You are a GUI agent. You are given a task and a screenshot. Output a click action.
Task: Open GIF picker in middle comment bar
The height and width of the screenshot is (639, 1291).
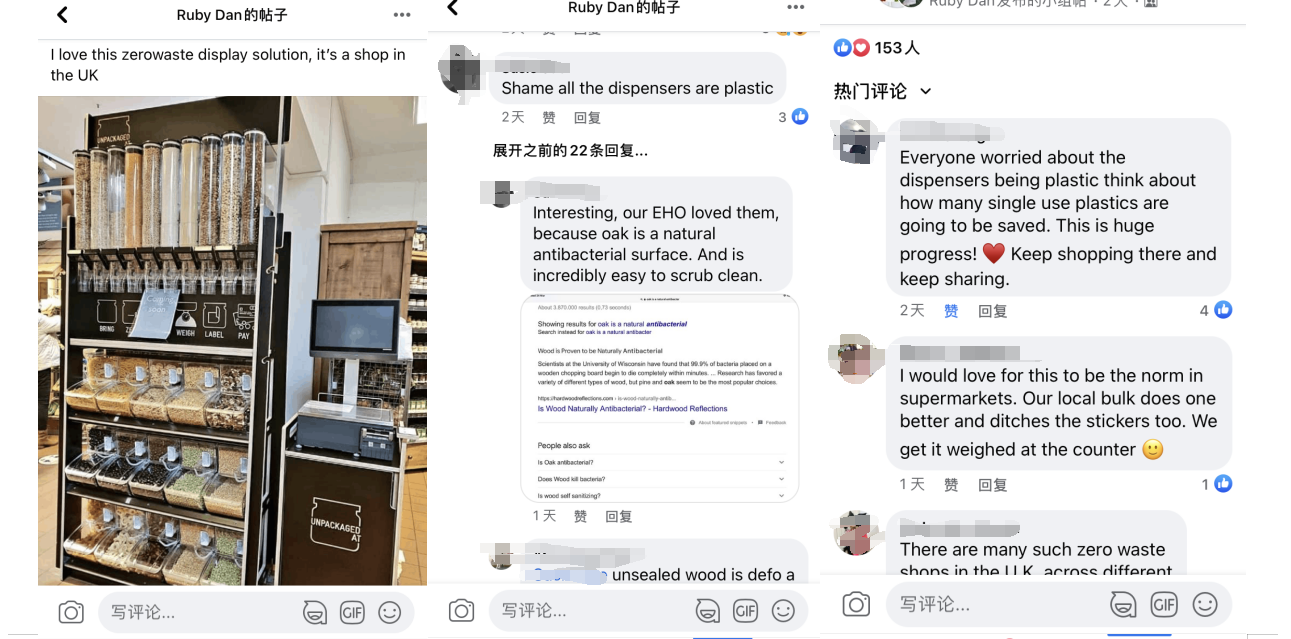[745, 610]
